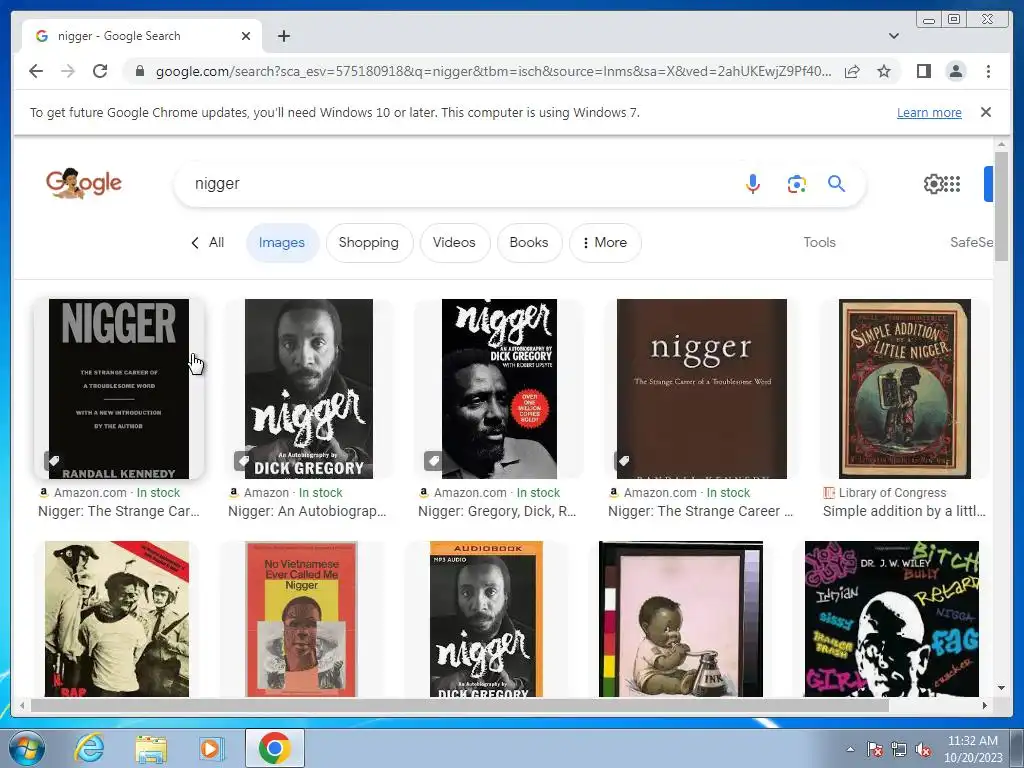The image size is (1024, 768).
Task: Reload the current Google page
Action: pyautogui.click(x=100, y=71)
